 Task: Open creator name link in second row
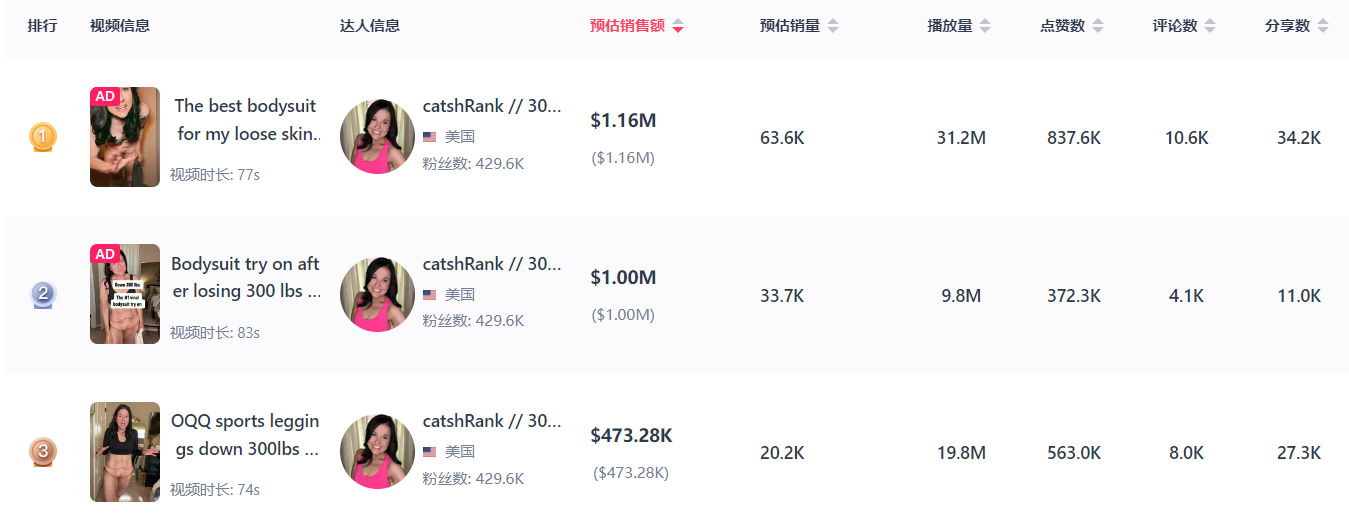click(492, 264)
